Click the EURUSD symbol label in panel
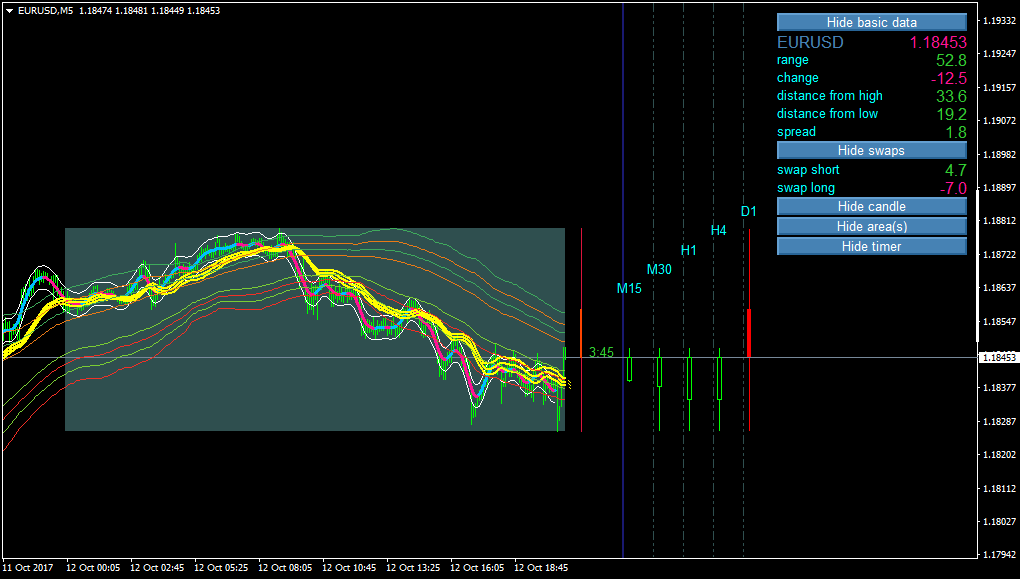Image resolution: width=1020 pixels, height=579 pixels. (x=810, y=42)
